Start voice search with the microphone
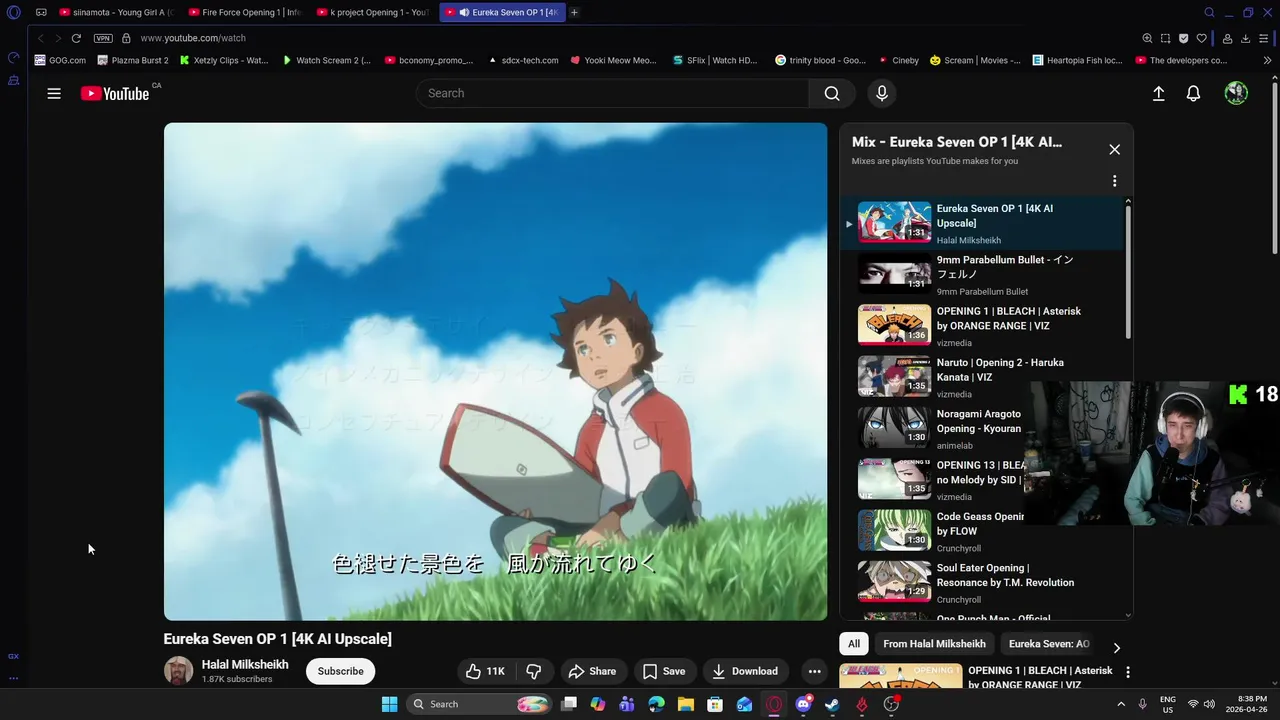1280x720 pixels. [881, 93]
